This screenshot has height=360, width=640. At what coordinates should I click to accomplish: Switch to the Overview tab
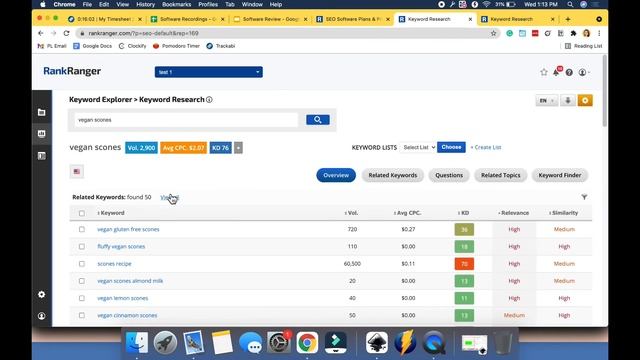coord(336,175)
